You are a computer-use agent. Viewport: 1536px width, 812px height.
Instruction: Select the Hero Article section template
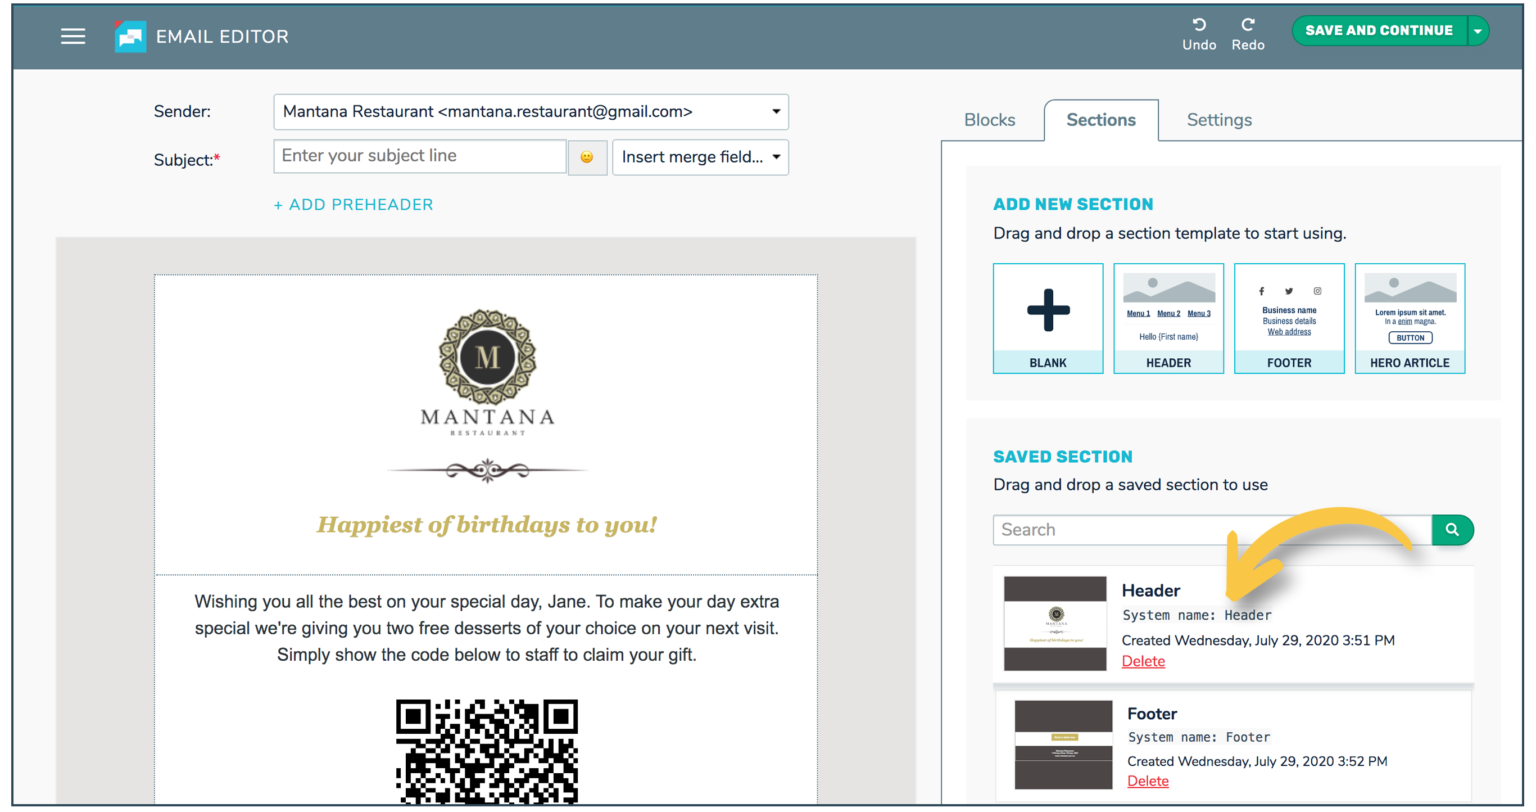[1410, 318]
